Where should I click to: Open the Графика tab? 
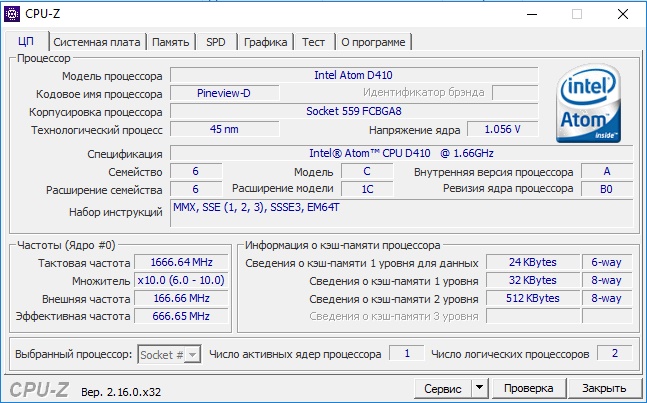click(x=265, y=42)
